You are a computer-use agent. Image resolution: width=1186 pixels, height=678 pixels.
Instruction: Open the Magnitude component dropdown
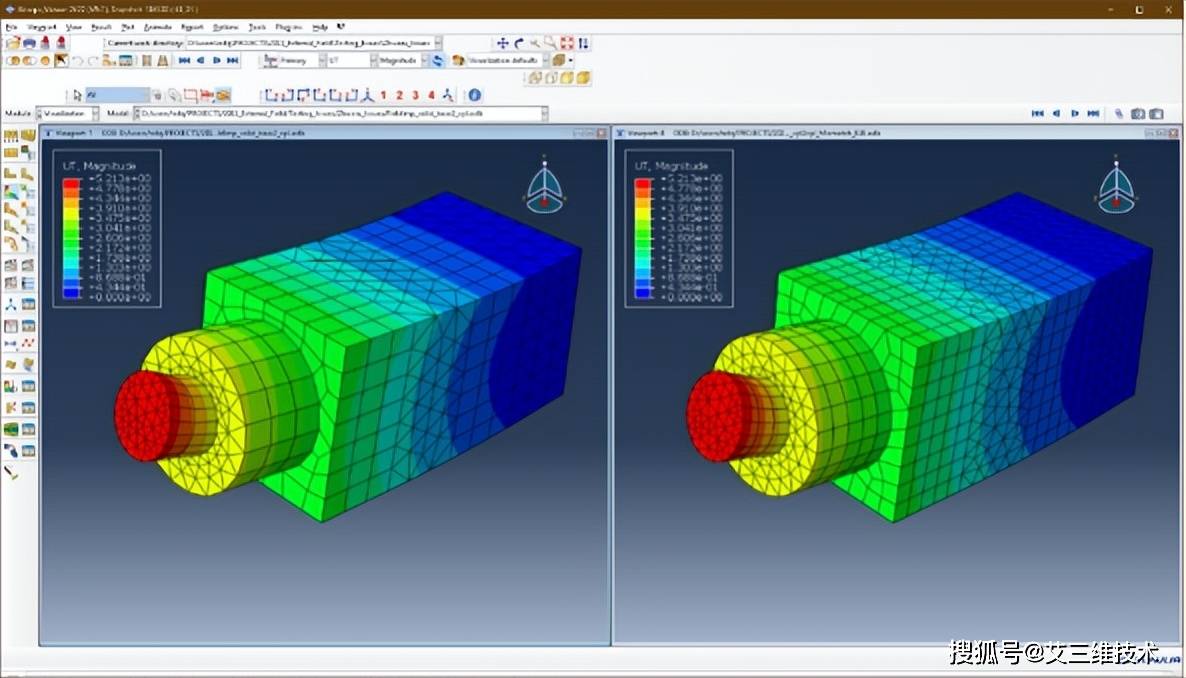point(424,61)
